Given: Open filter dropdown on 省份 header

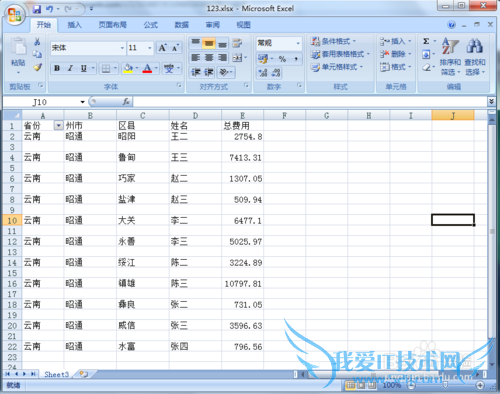Looking at the screenshot, I should click(58, 126).
